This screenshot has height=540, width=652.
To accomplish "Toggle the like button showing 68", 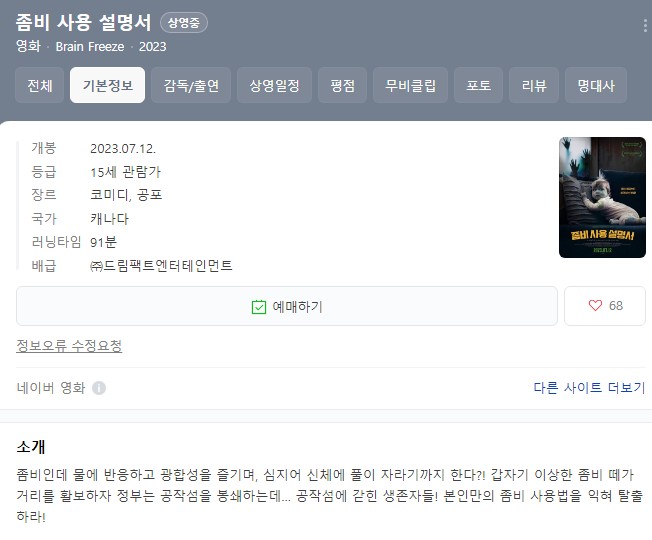I will click(605, 306).
